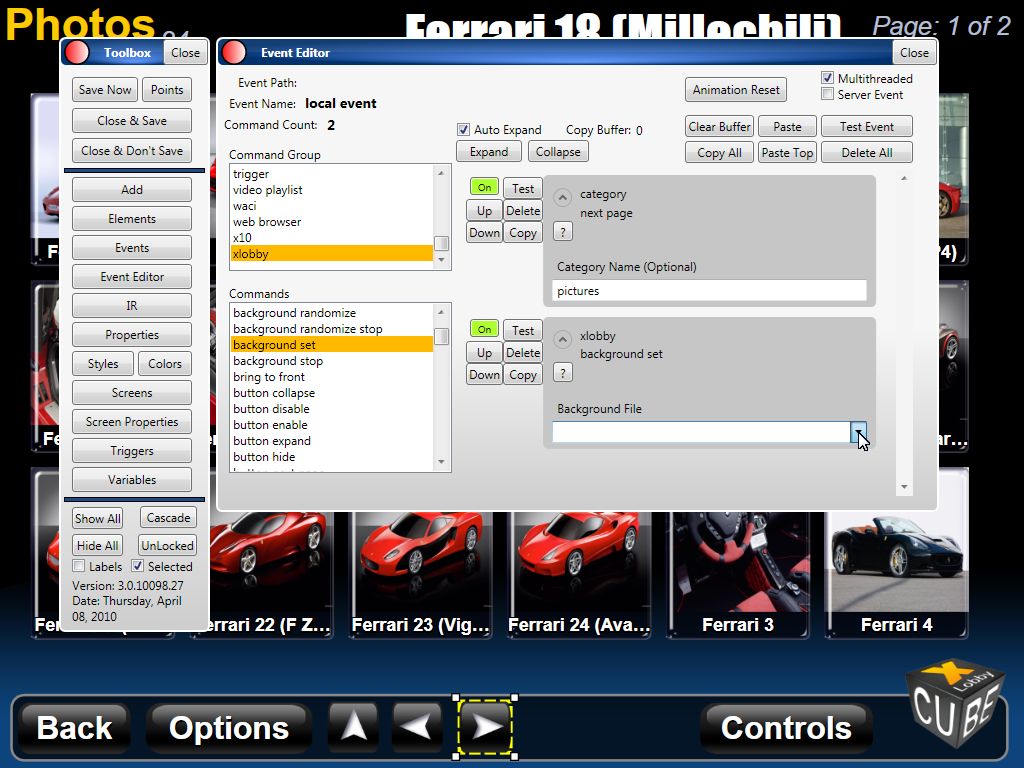Click the command panel scrollbar down arrow
The height and width of the screenshot is (768, 1024).
904,487
